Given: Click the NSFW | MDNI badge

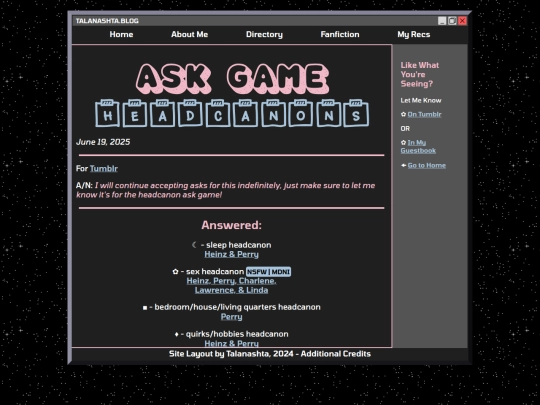Looking at the screenshot, I should 269,272.
